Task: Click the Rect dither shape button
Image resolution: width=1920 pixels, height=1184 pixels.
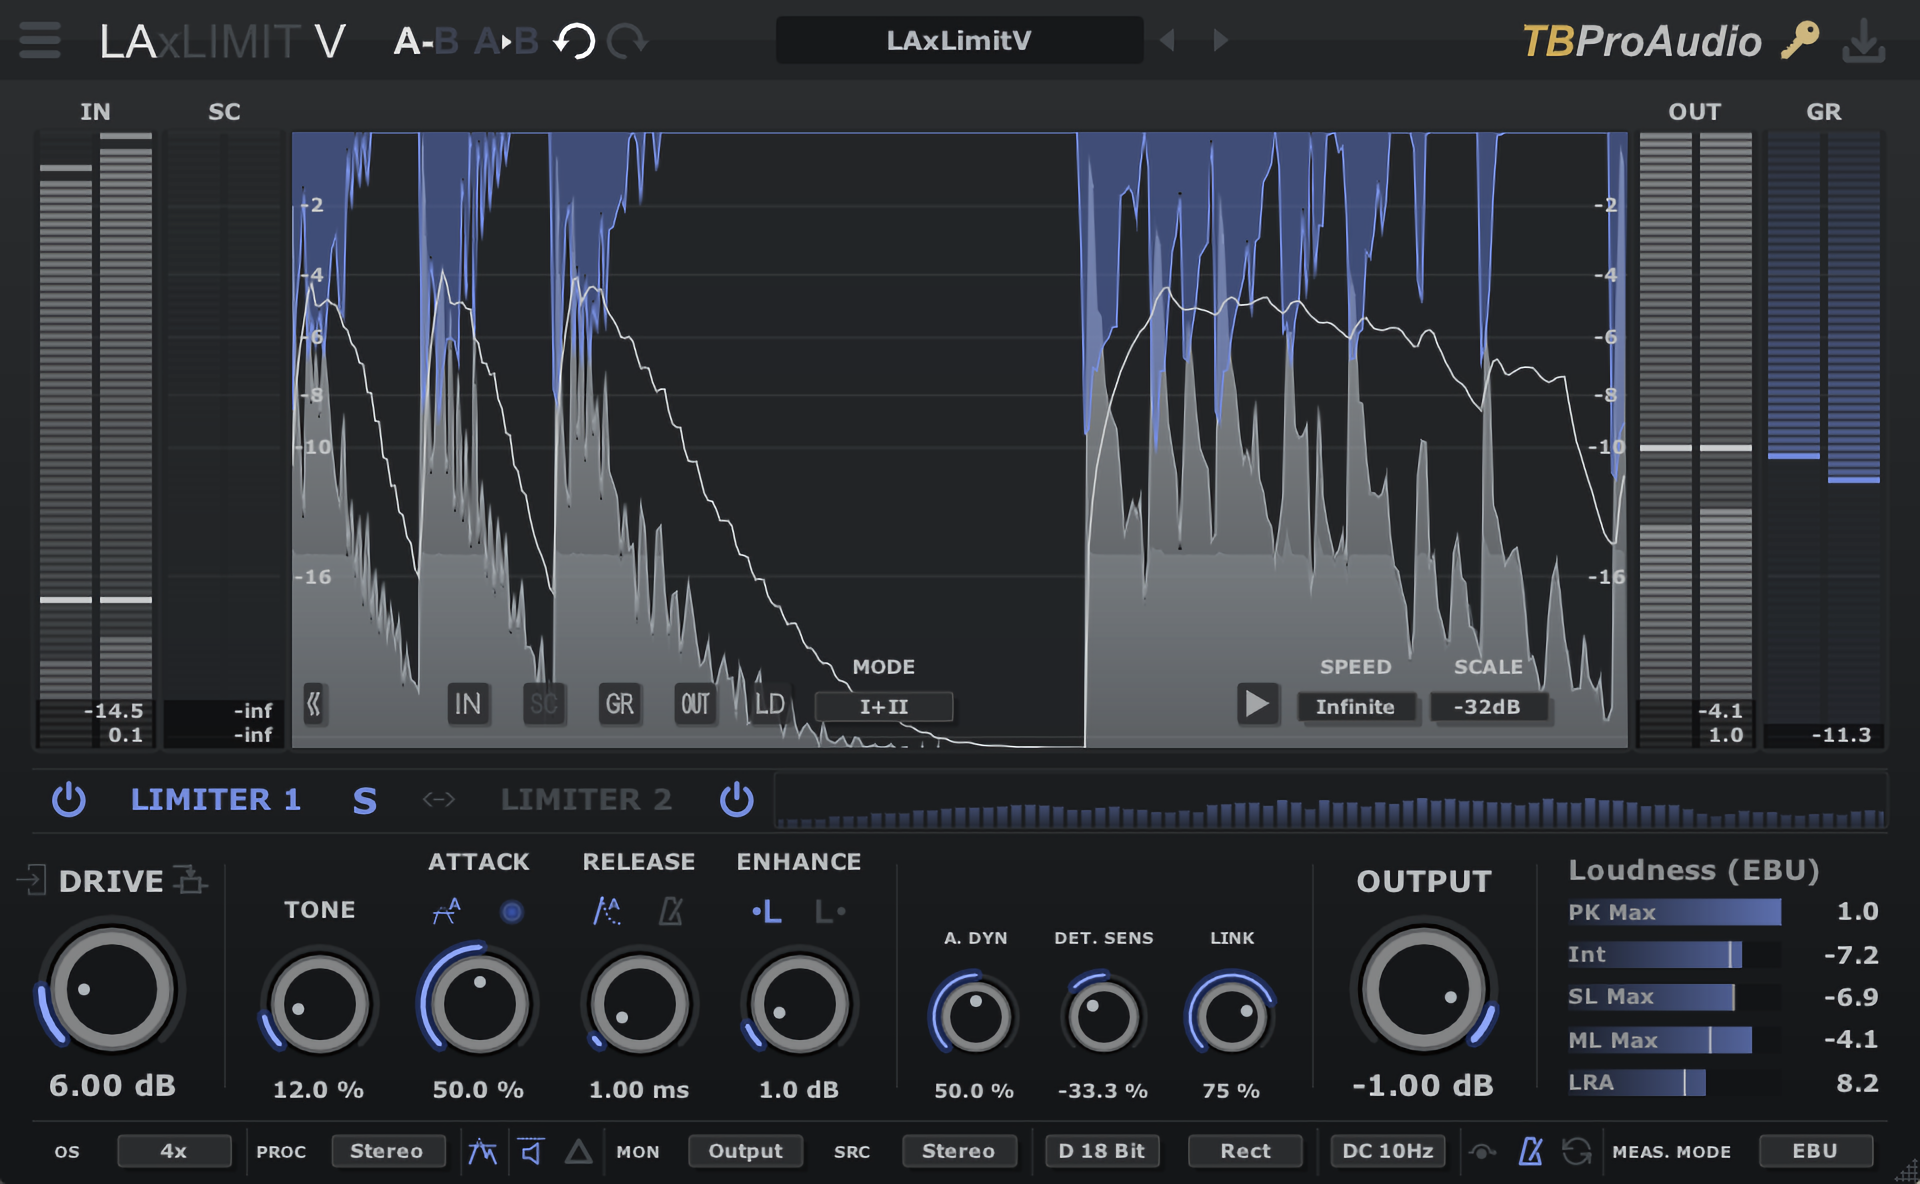Action: pyautogui.click(x=1245, y=1151)
